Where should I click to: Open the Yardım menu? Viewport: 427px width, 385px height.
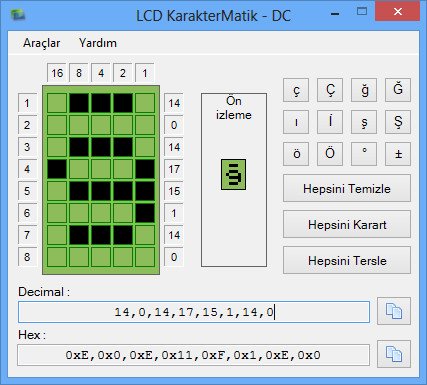[x=98, y=43]
